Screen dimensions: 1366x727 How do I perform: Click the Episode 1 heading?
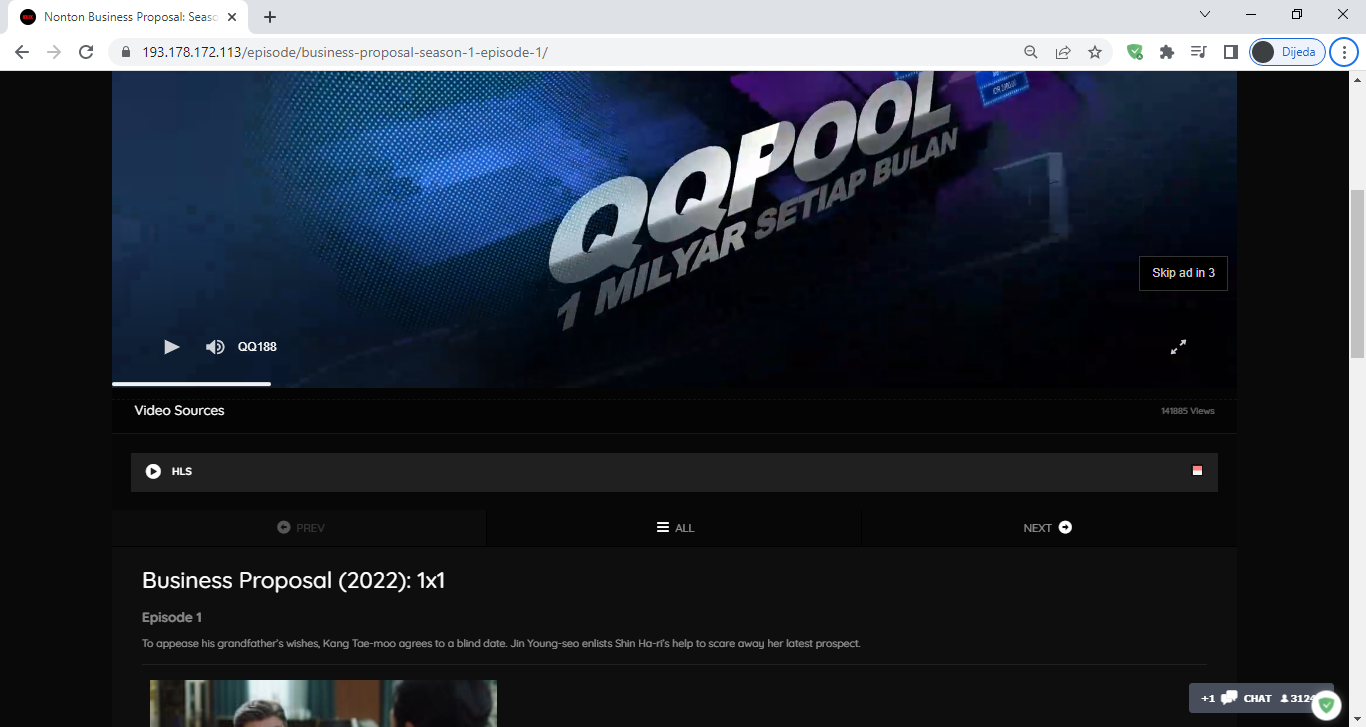(172, 617)
